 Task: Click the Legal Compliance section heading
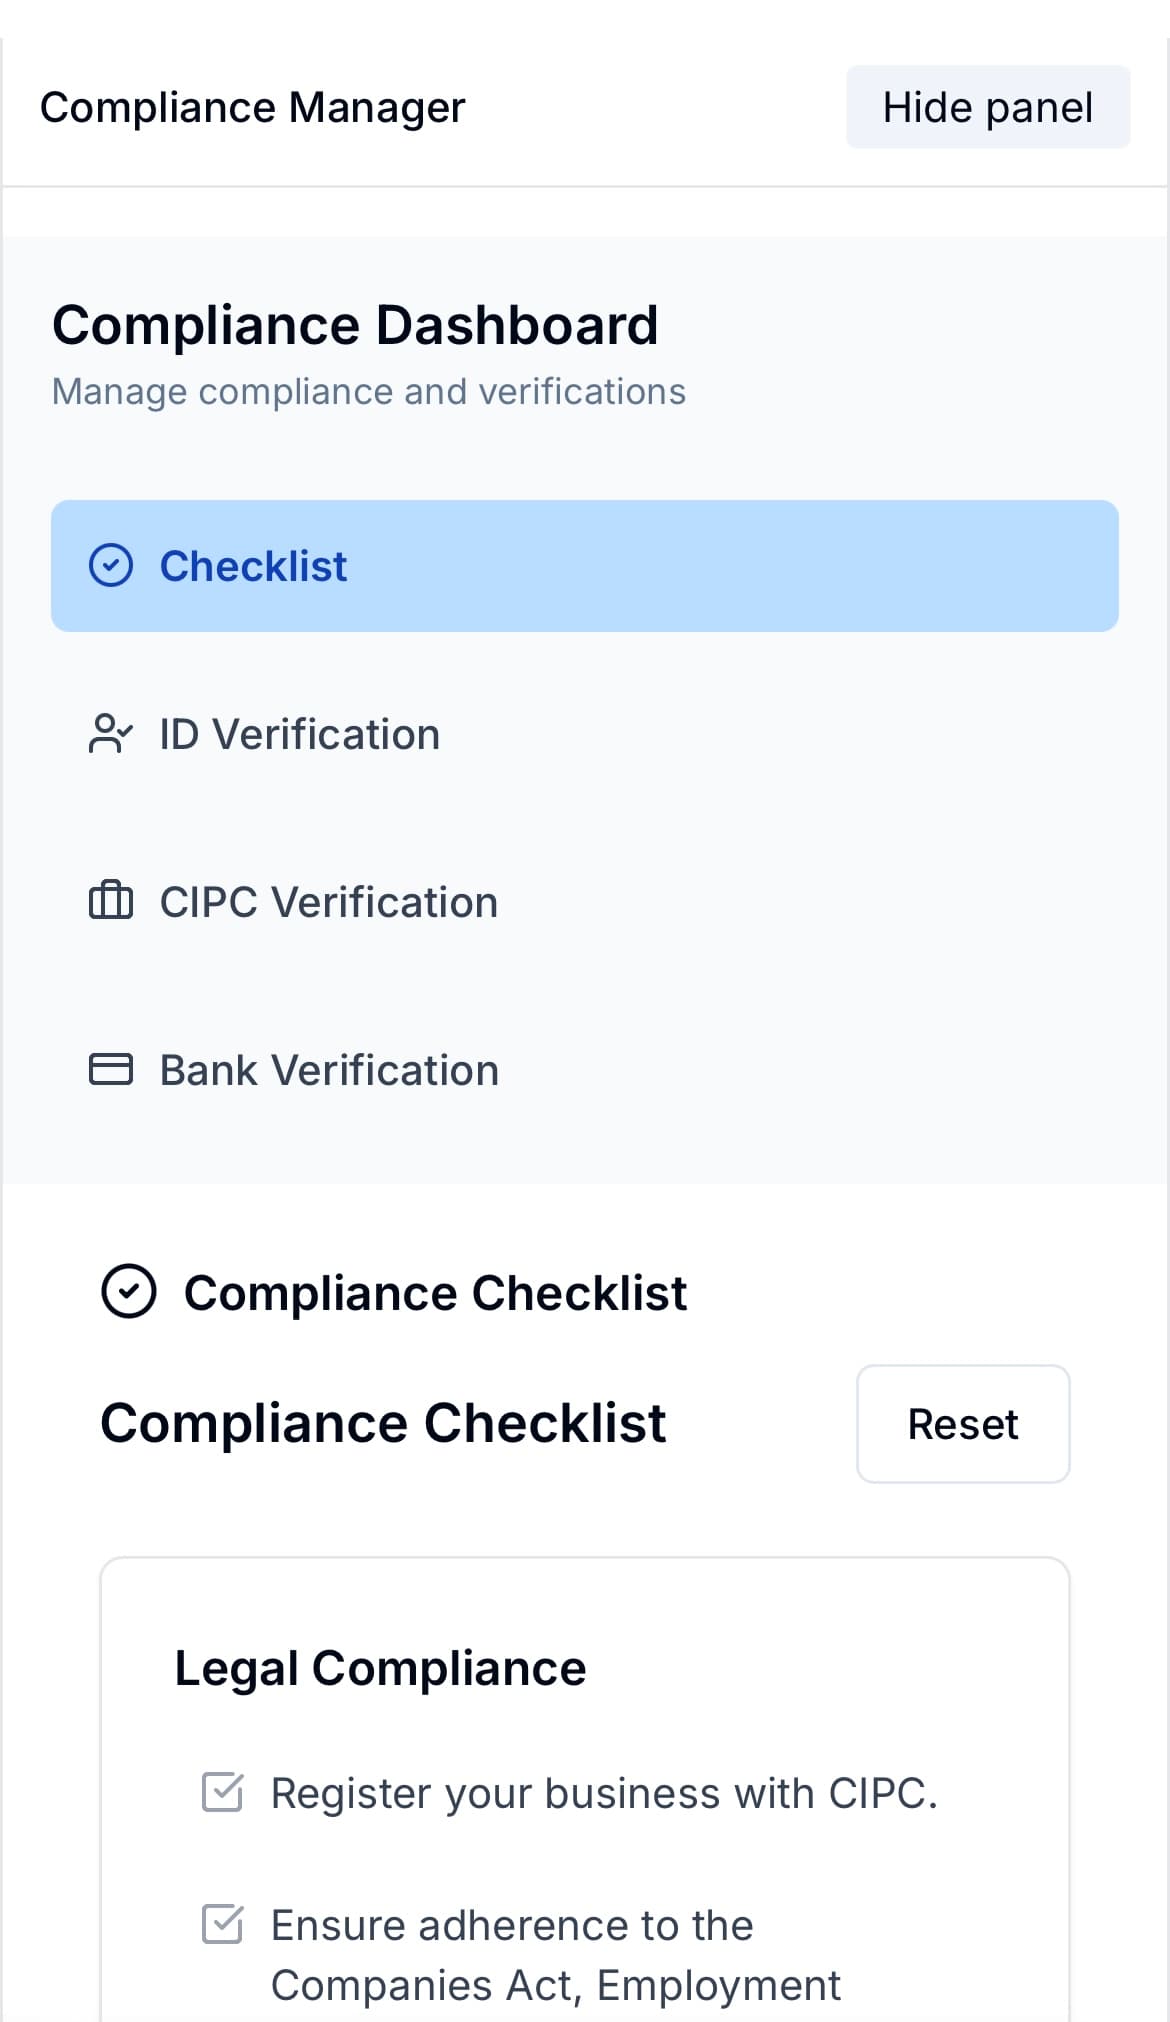[381, 1667]
